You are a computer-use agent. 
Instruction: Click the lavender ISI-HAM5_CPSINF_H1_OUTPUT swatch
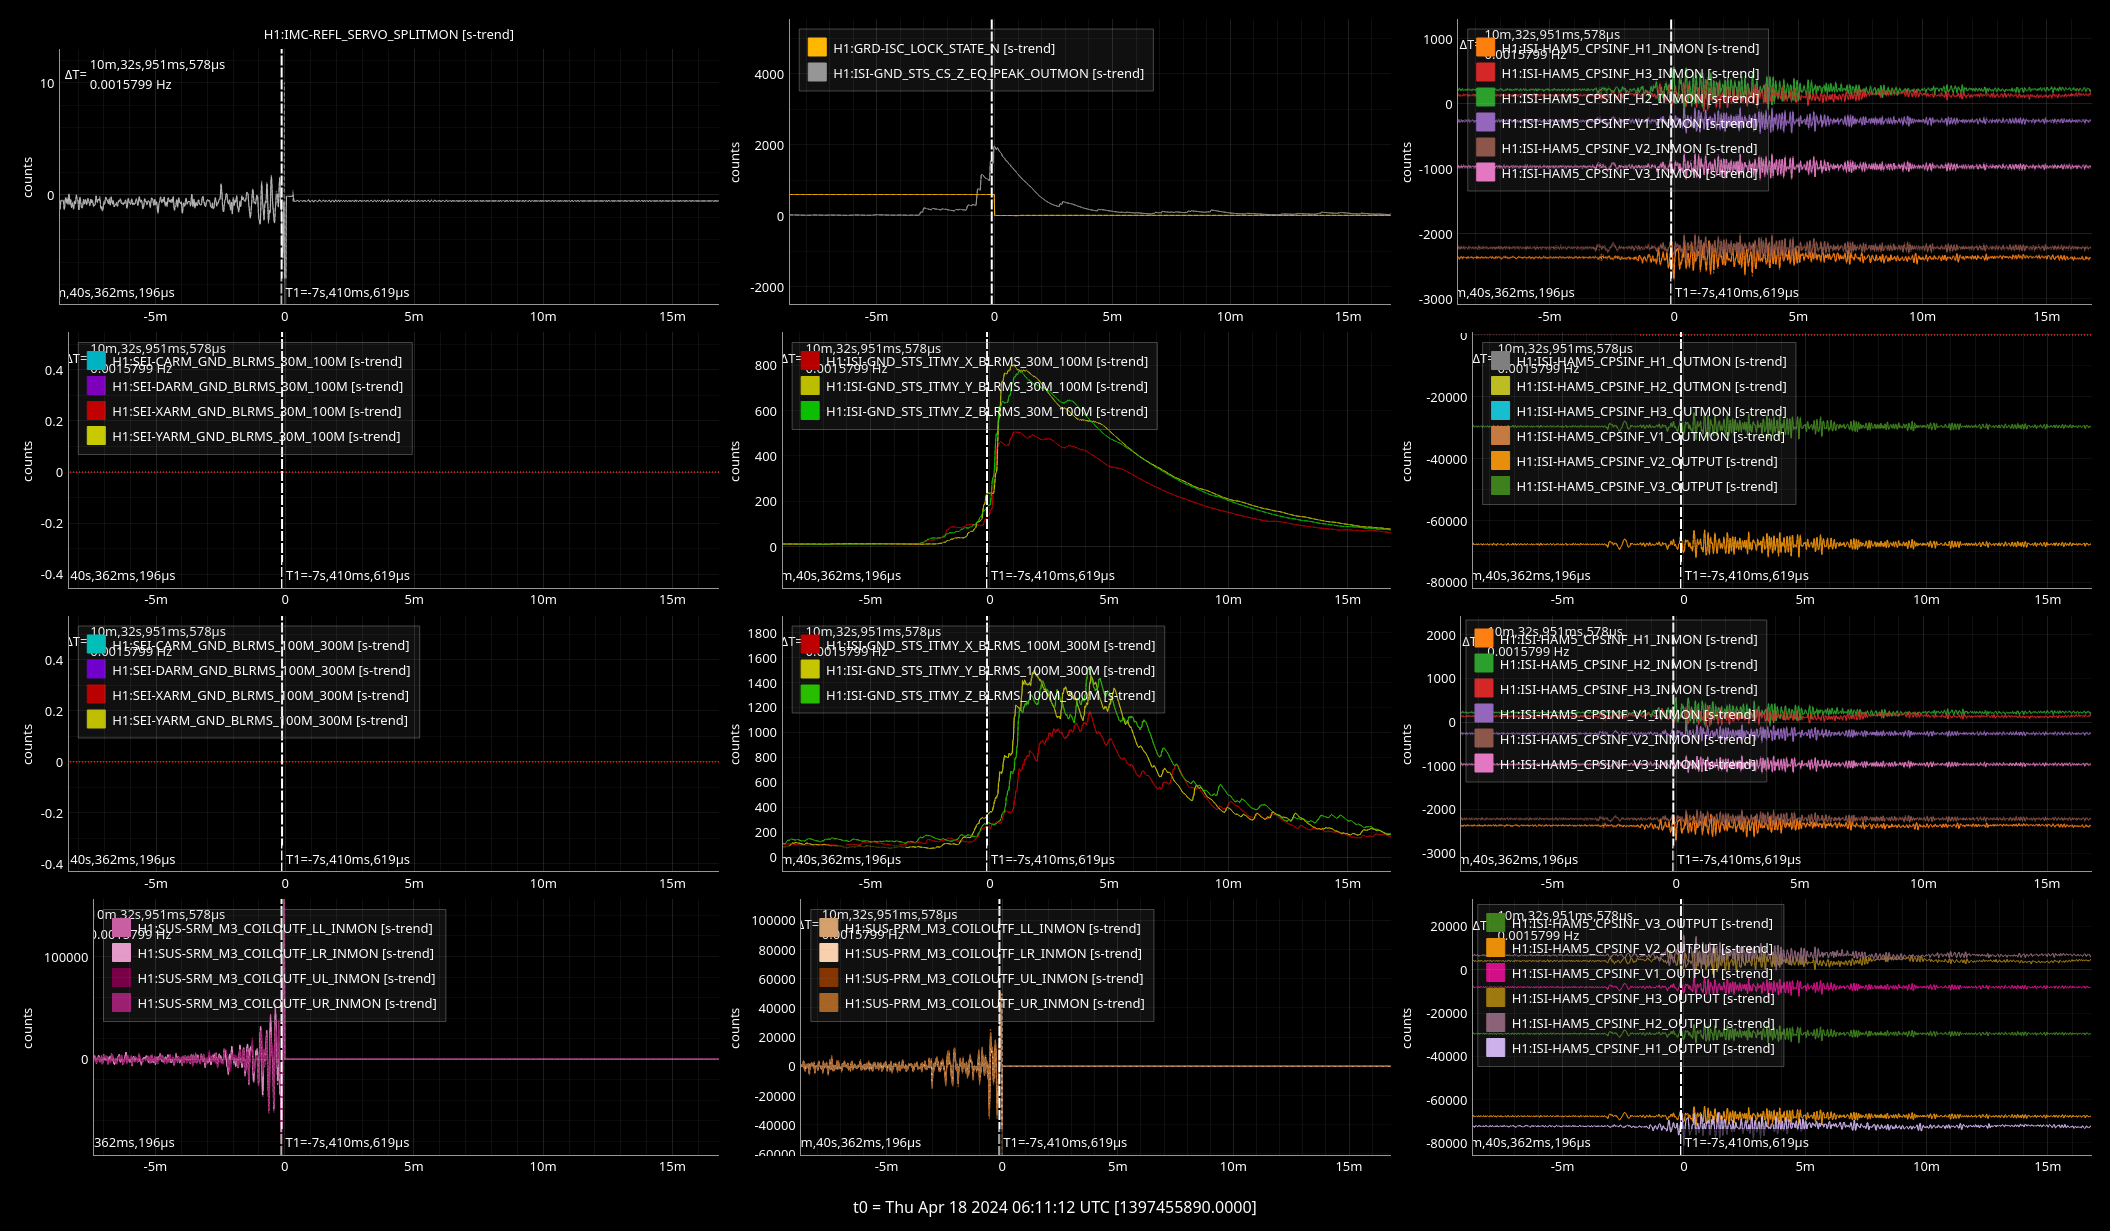click(1495, 1048)
